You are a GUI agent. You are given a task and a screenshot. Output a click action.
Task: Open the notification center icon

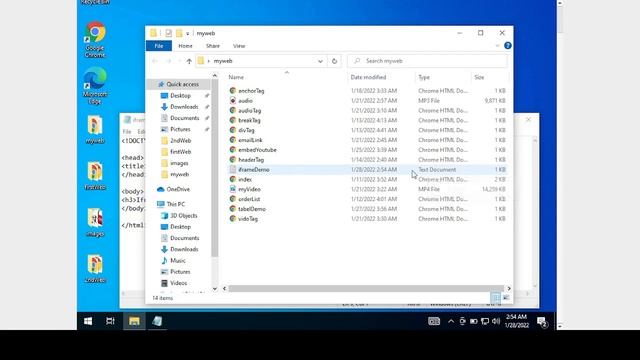point(542,322)
